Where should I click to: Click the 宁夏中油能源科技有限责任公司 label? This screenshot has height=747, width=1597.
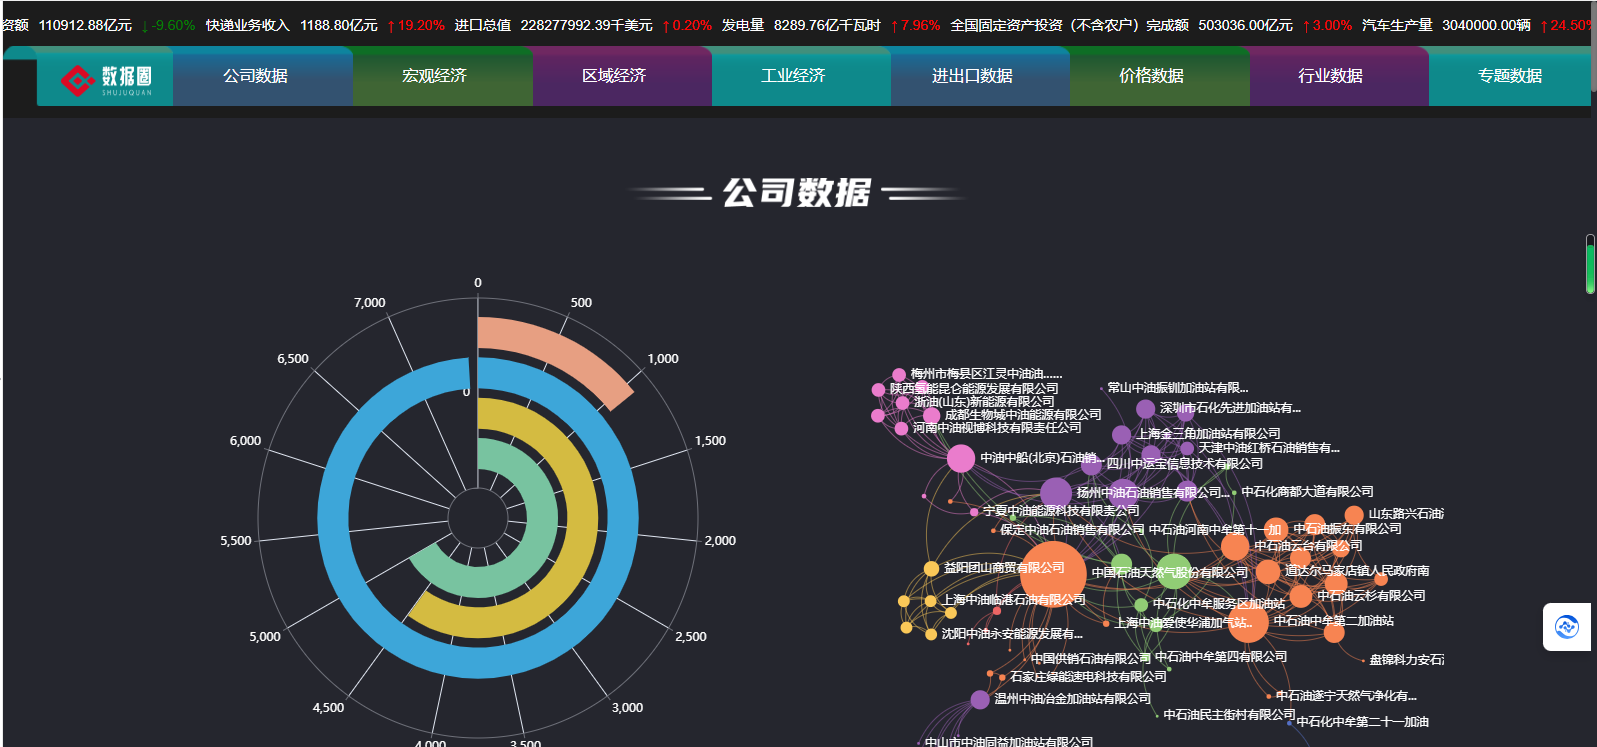point(1061,511)
